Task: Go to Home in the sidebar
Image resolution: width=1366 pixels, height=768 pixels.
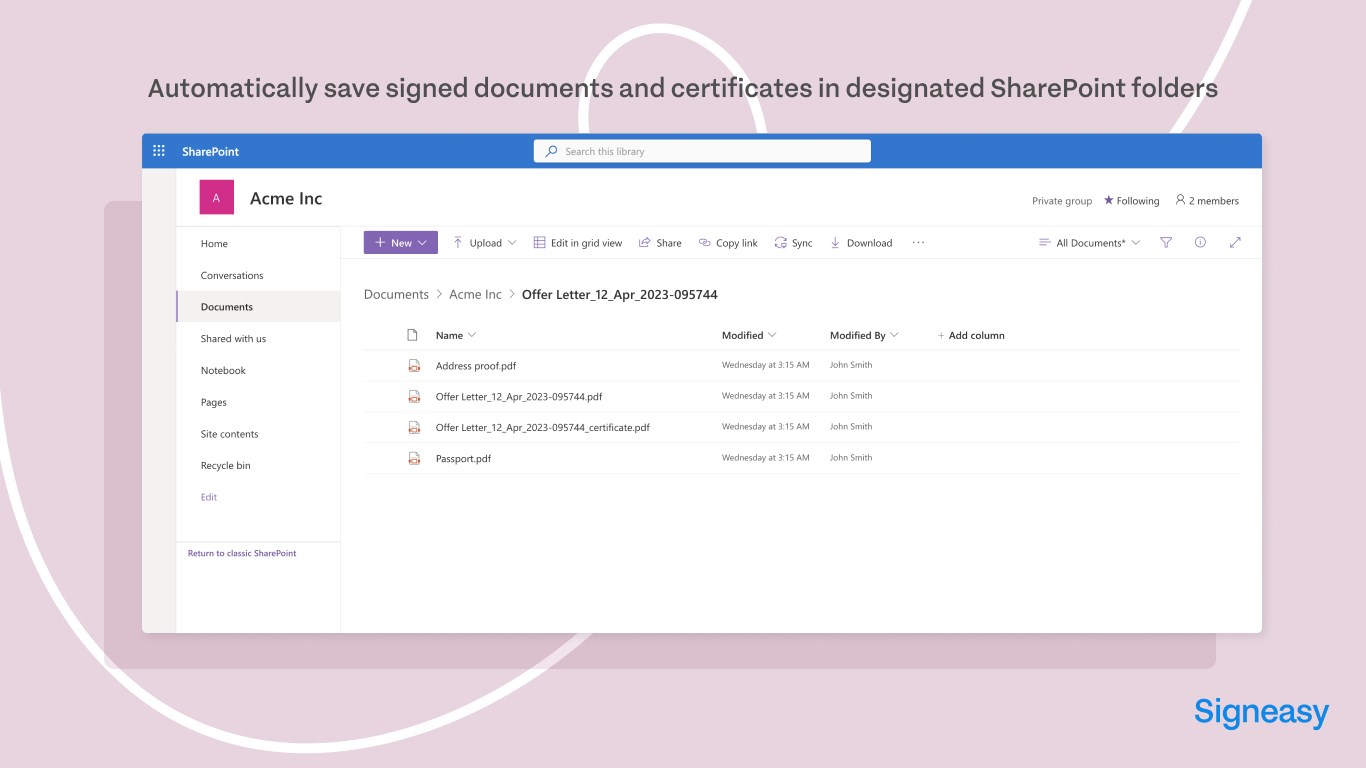Action: [x=214, y=244]
